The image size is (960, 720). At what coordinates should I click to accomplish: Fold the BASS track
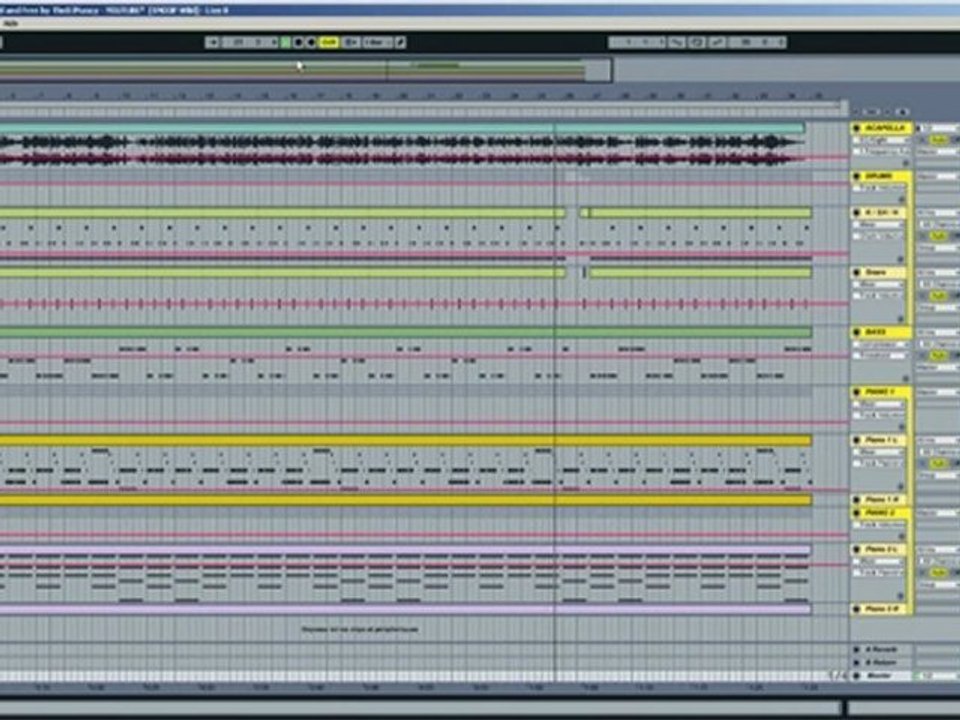pos(856,332)
